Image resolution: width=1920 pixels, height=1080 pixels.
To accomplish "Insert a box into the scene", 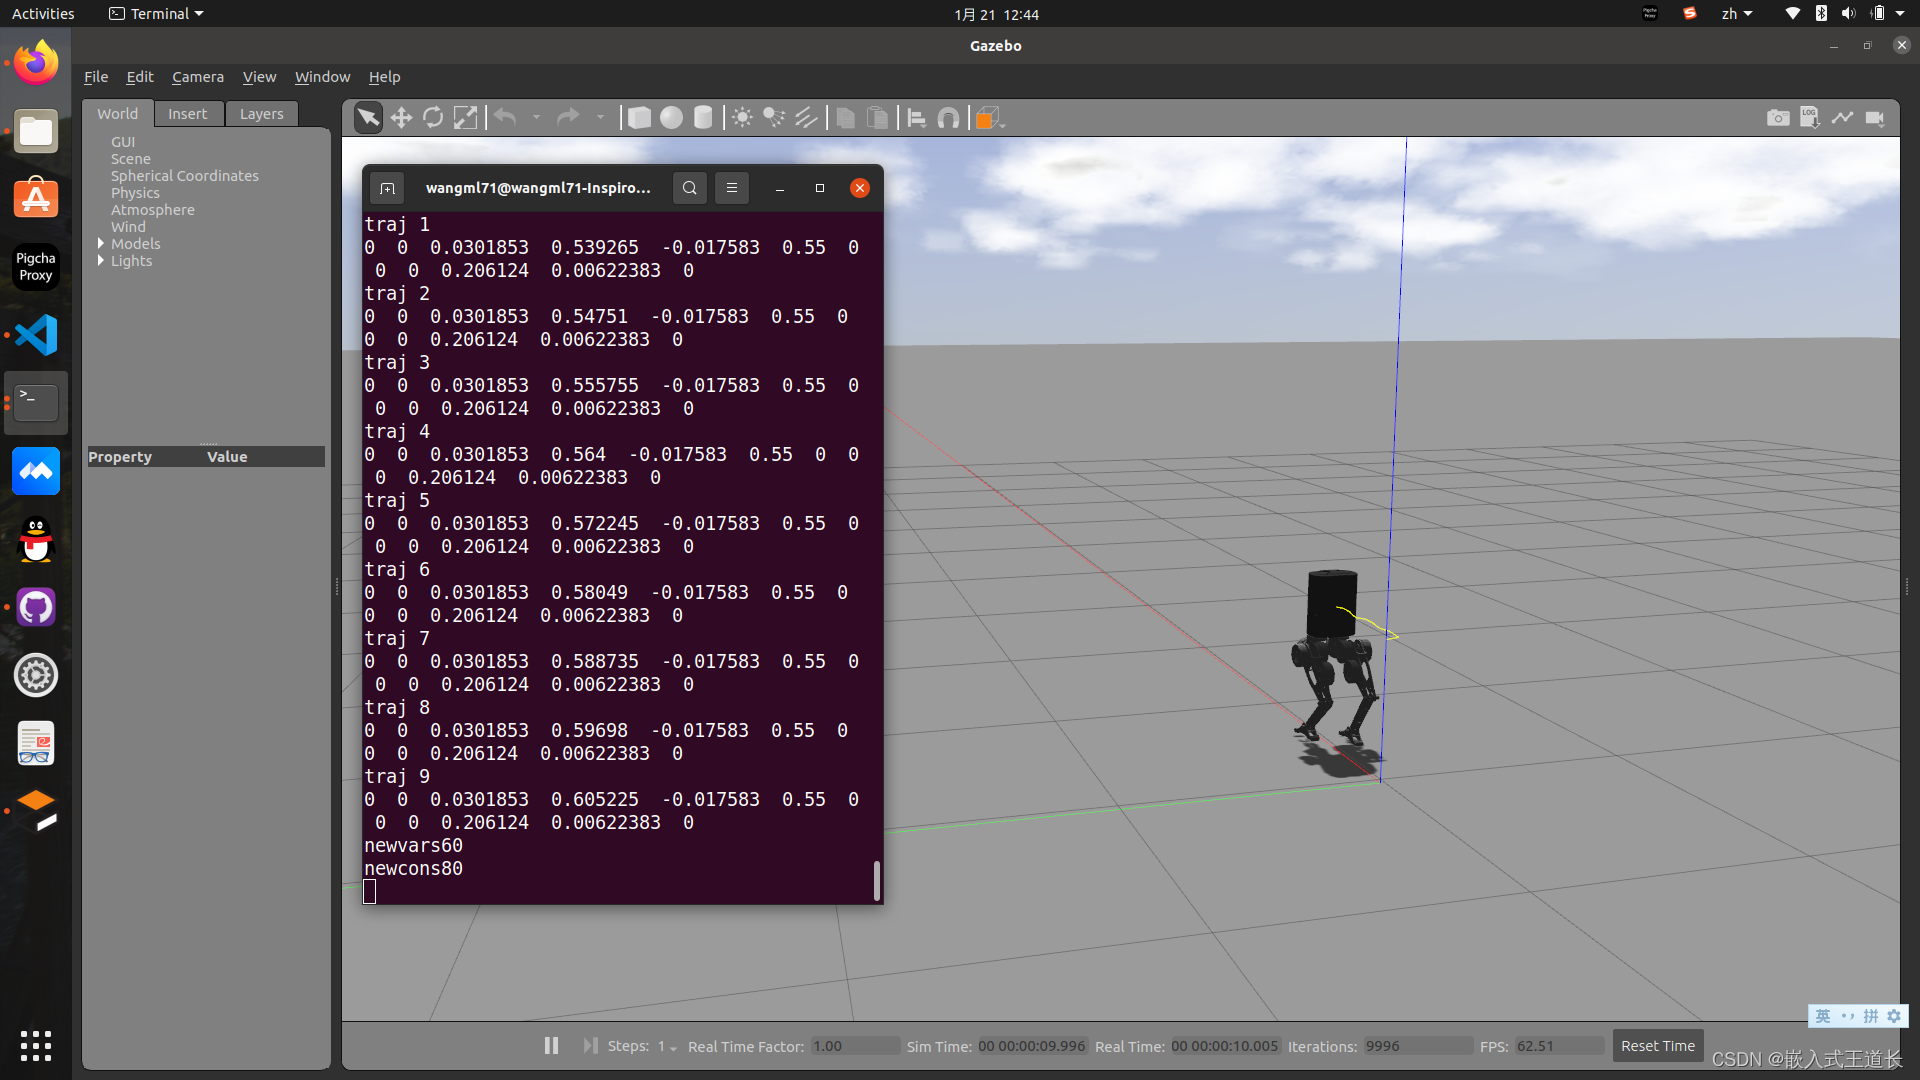I will (640, 117).
